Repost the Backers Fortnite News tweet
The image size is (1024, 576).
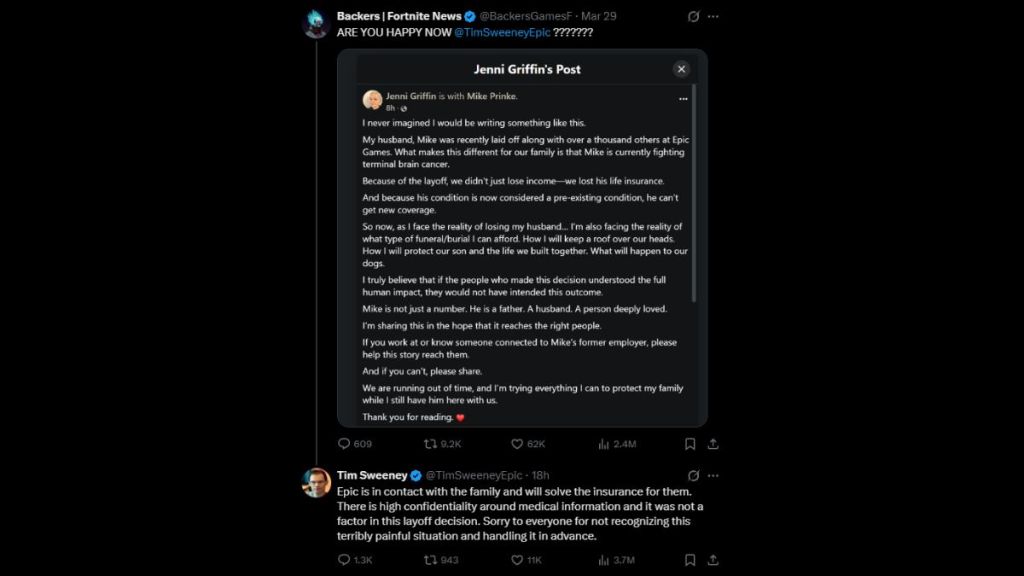(431, 444)
